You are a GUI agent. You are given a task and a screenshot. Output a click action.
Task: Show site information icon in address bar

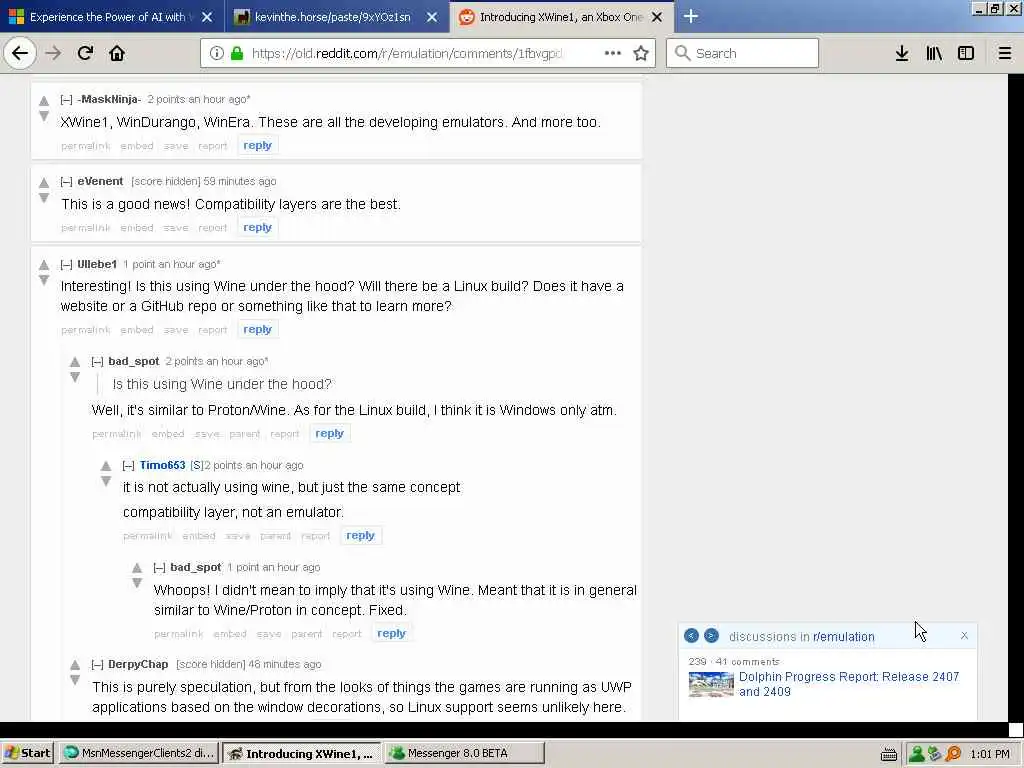point(216,53)
